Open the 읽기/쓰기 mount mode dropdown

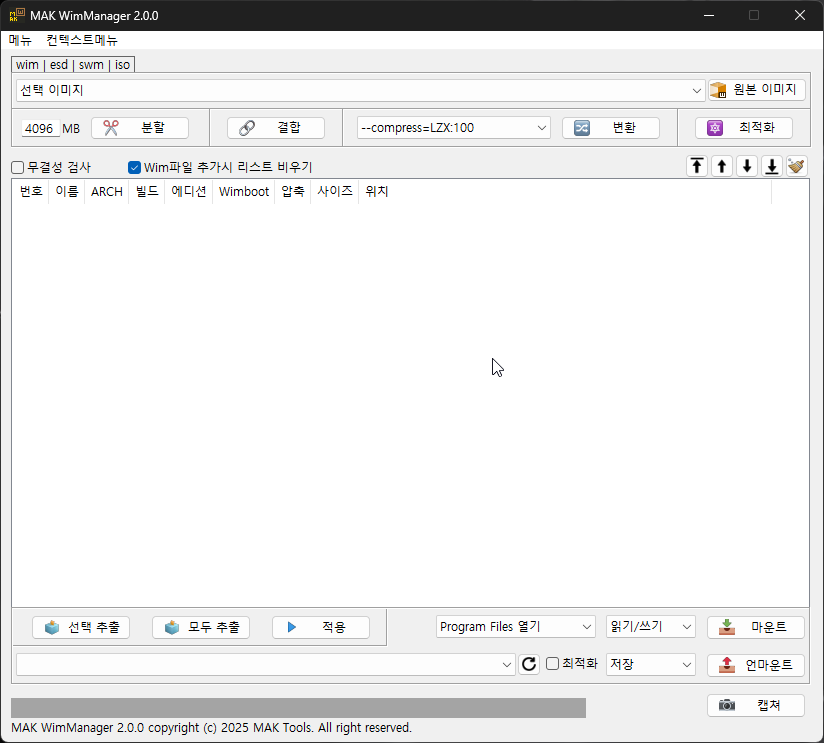[651, 627]
